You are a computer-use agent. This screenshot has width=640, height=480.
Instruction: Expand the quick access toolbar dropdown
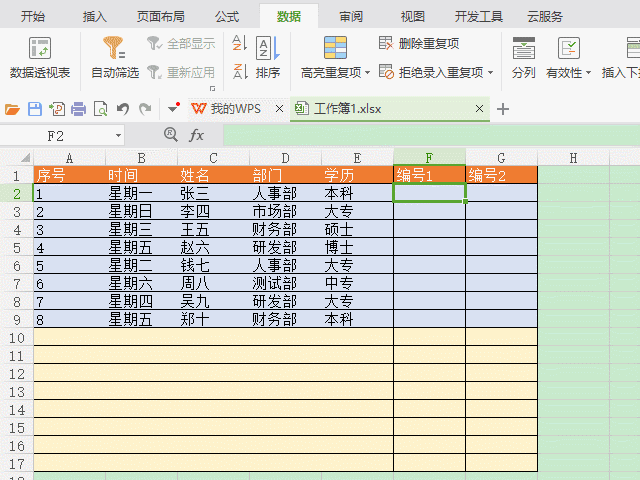[x=174, y=108]
